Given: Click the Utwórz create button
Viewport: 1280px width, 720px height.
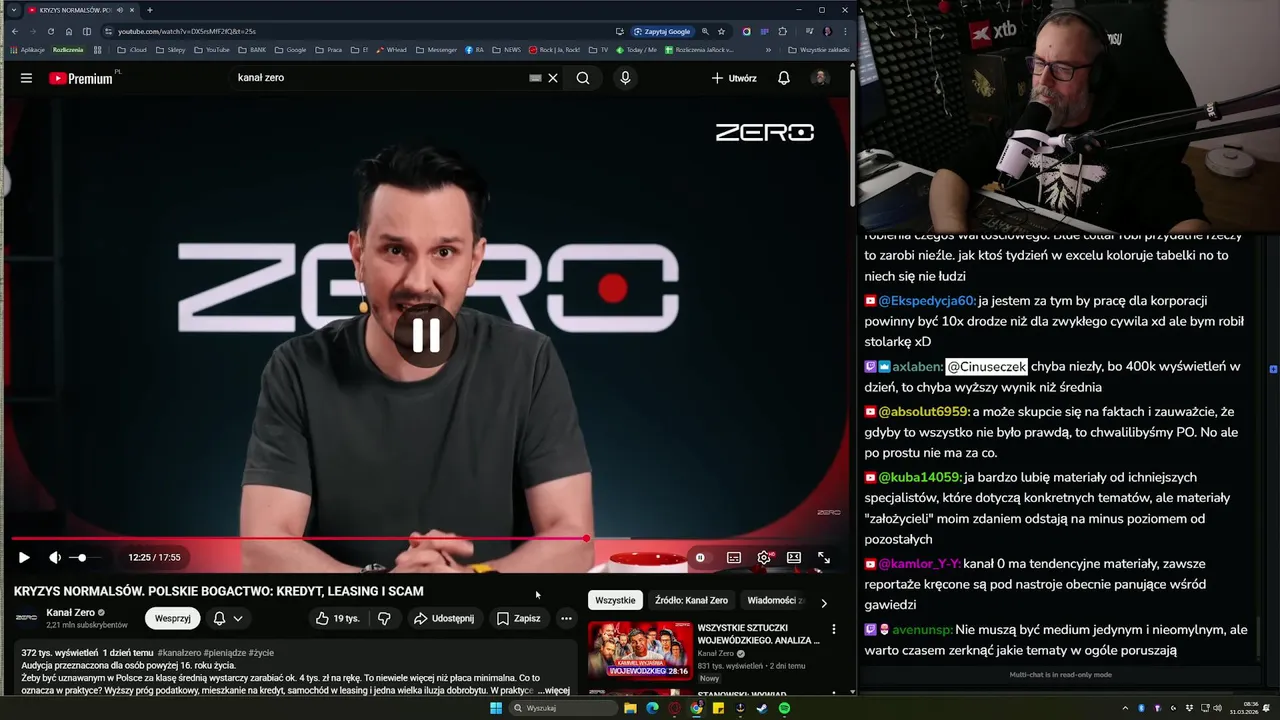Looking at the screenshot, I should click(734, 78).
